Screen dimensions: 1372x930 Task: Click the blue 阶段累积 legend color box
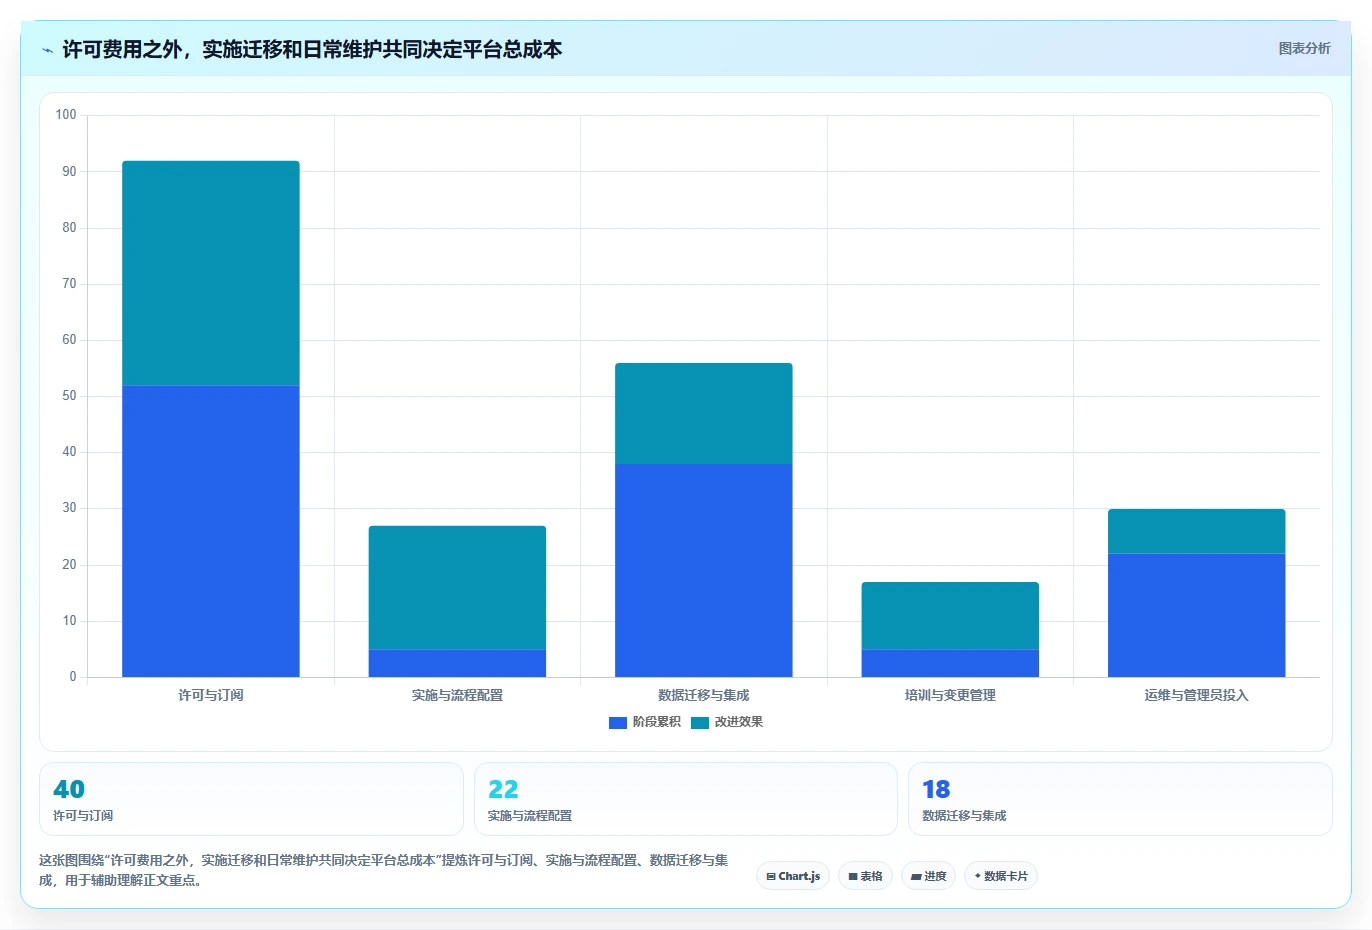pos(618,722)
